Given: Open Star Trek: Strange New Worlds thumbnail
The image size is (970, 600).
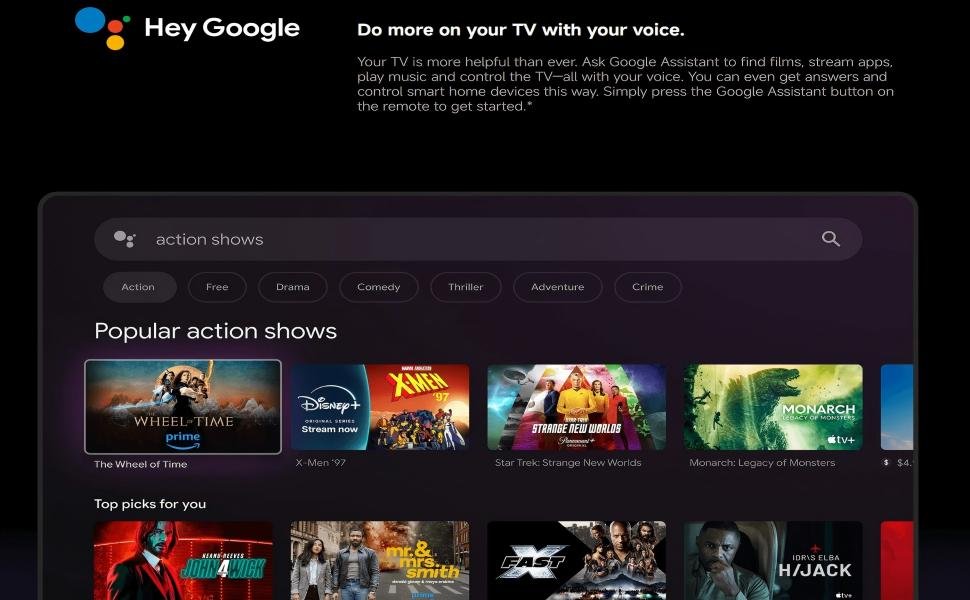Looking at the screenshot, I should click(577, 407).
